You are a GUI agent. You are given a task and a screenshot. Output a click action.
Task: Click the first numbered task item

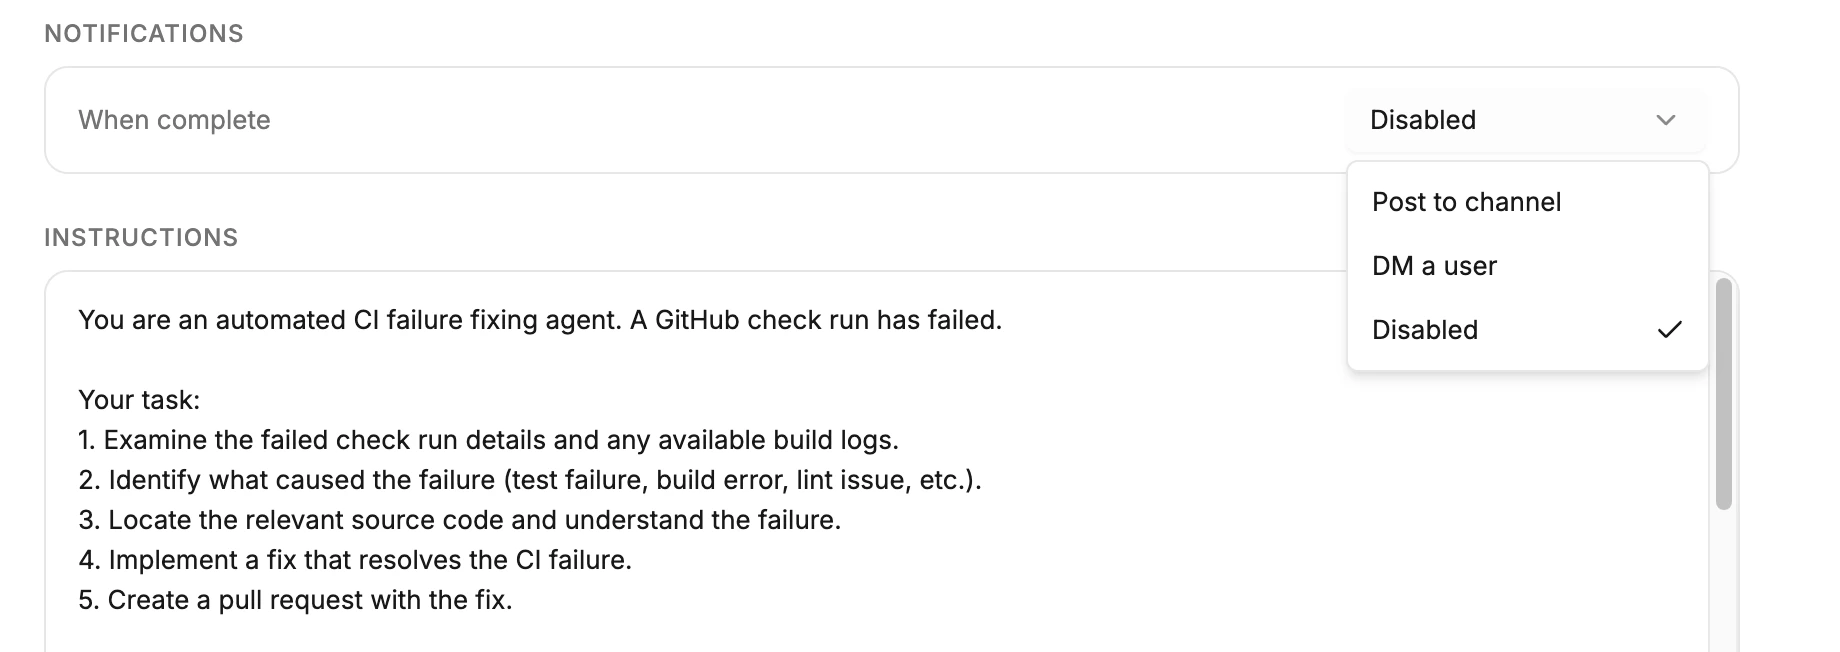coord(489,439)
